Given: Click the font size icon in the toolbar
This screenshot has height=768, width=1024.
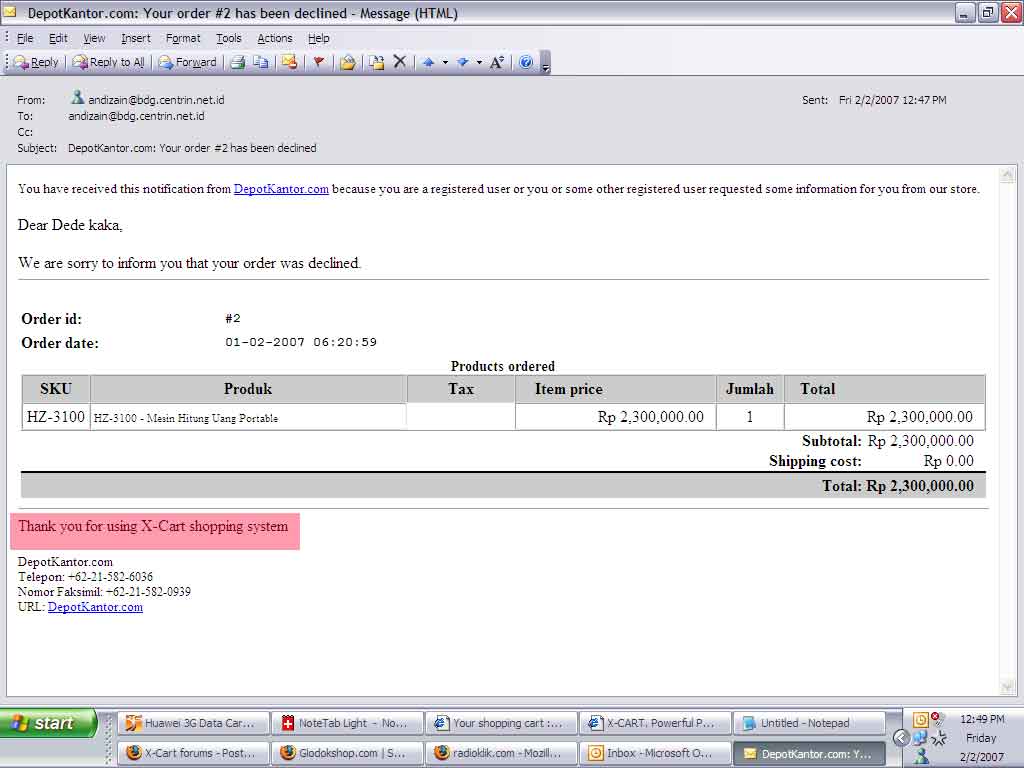Looking at the screenshot, I should [497, 62].
